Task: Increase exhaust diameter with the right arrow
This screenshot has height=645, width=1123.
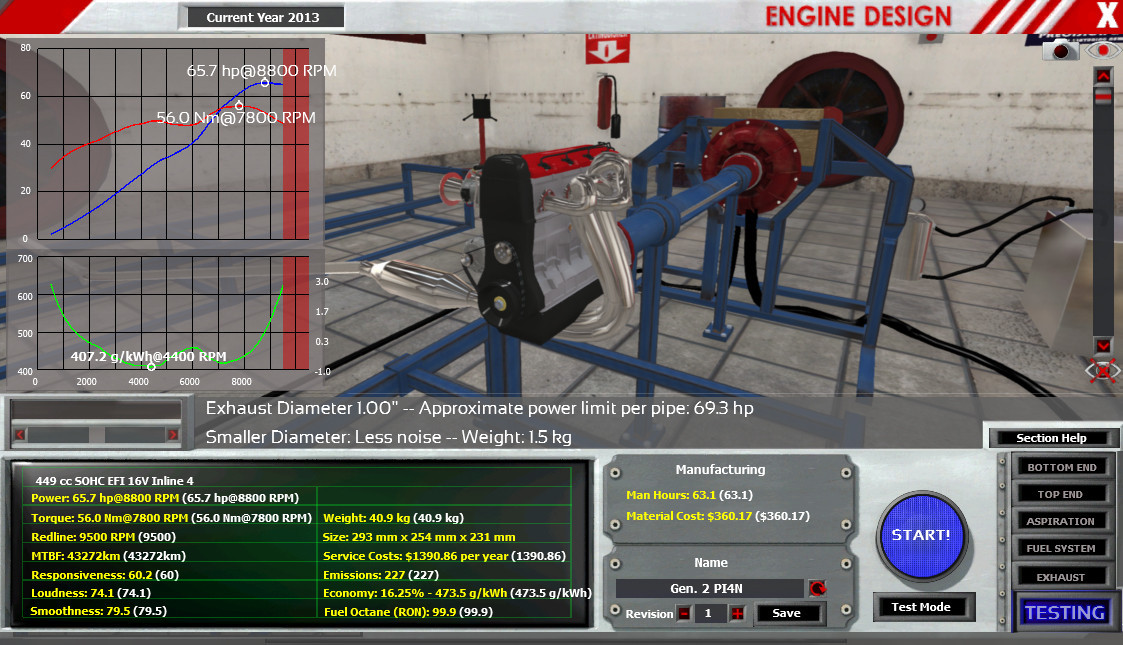Action: 172,434
